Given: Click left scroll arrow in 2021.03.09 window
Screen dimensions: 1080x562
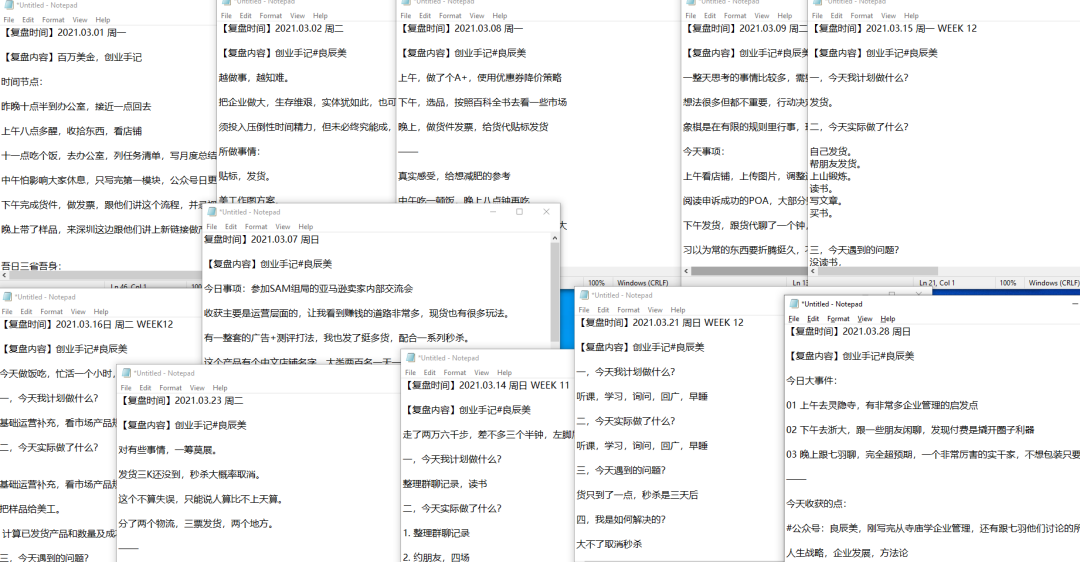Looking at the screenshot, I should pyautogui.click(x=686, y=271).
